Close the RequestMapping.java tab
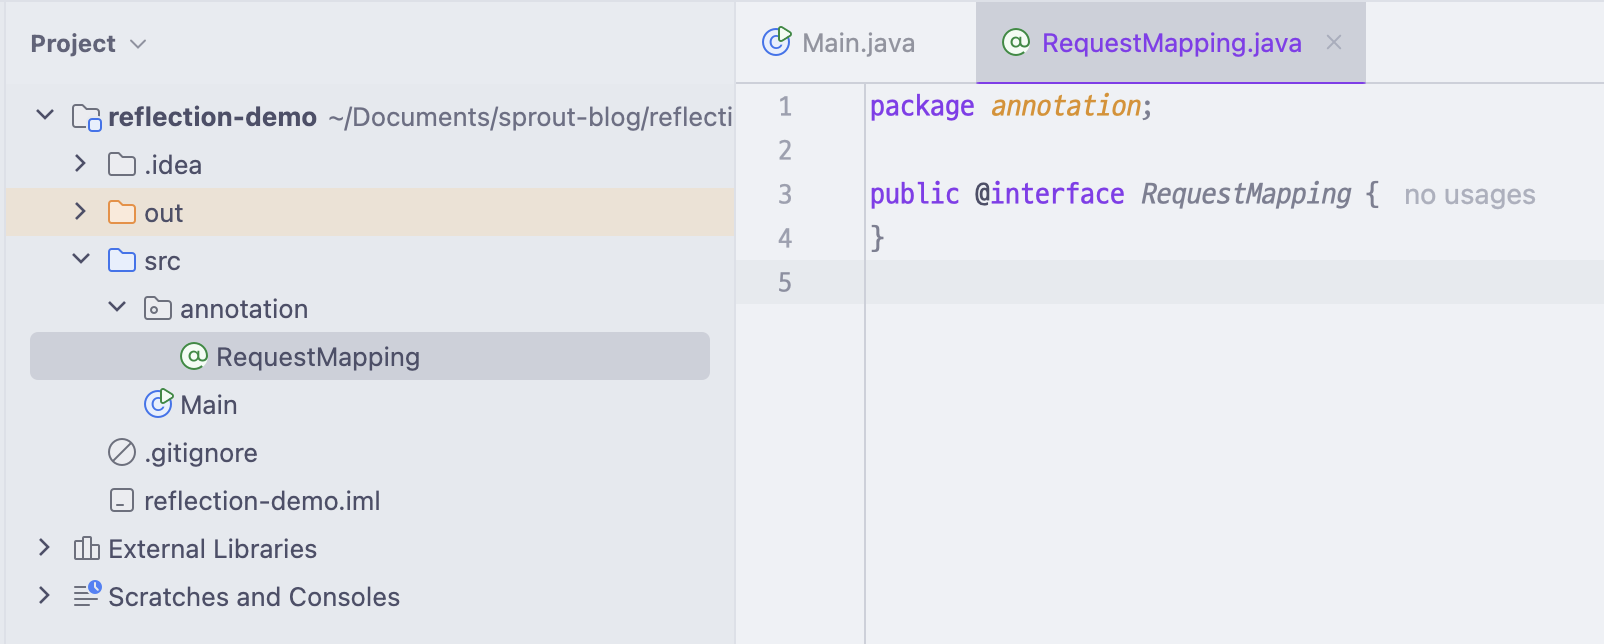Screen dimensions: 1604x644 coord(1334,42)
